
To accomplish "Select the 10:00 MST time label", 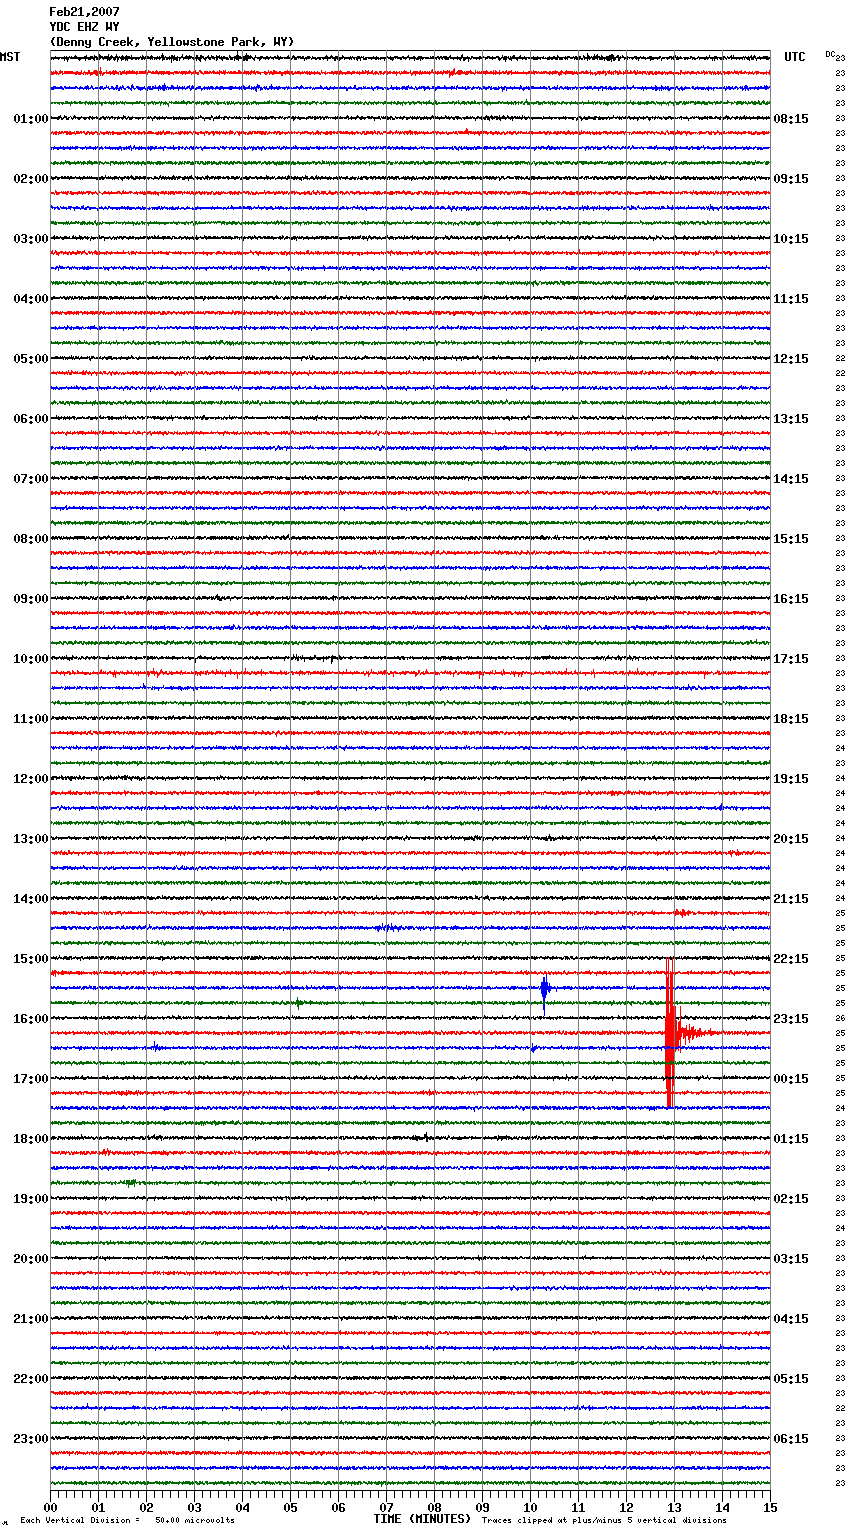I will coord(30,659).
